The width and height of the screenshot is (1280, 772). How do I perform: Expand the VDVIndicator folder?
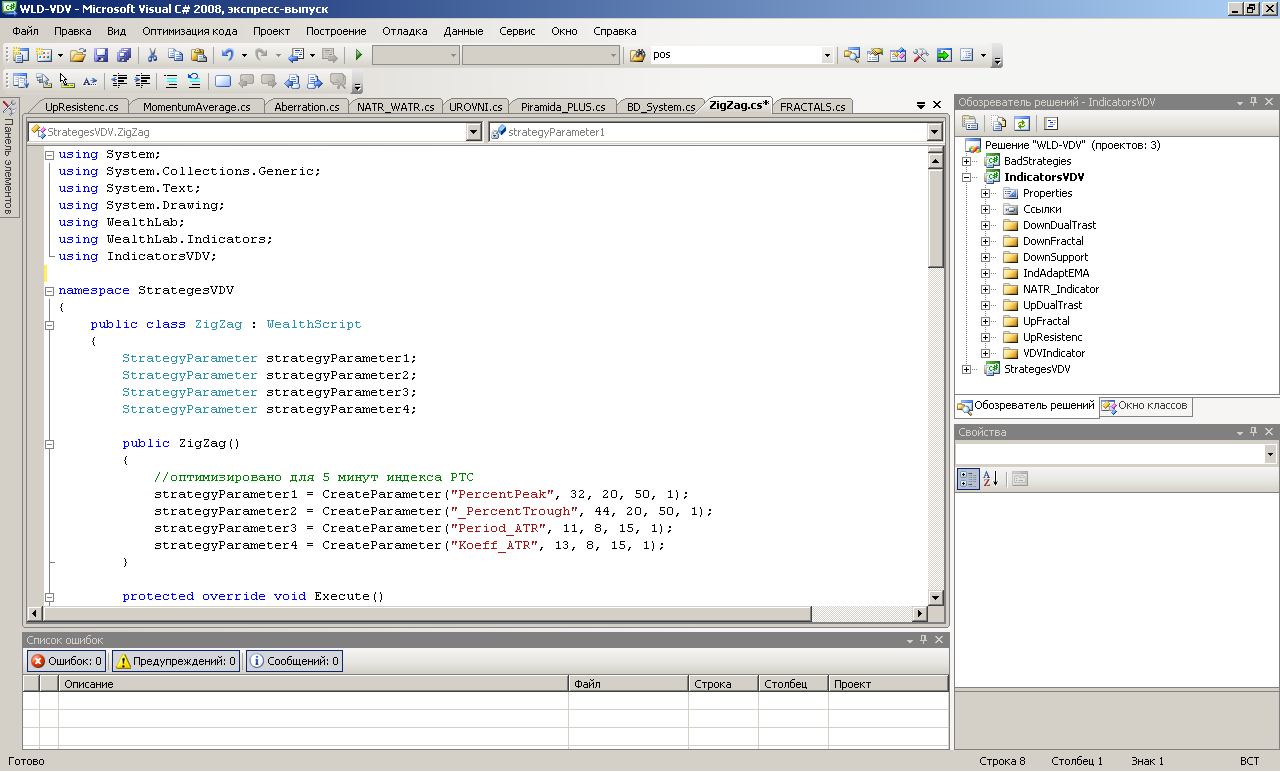click(986, 353)
